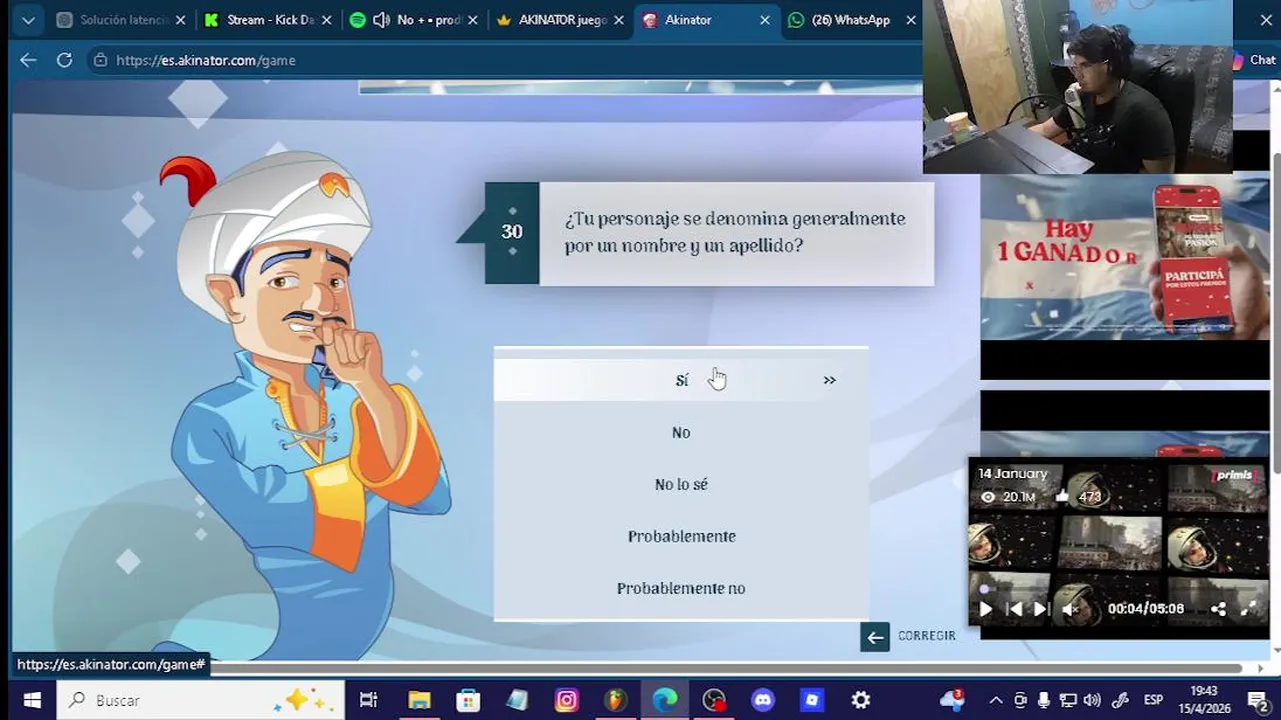Switch to the WhatsApp tab
This screenshot has height=720, width=1281.
click(x=850, y=20)
